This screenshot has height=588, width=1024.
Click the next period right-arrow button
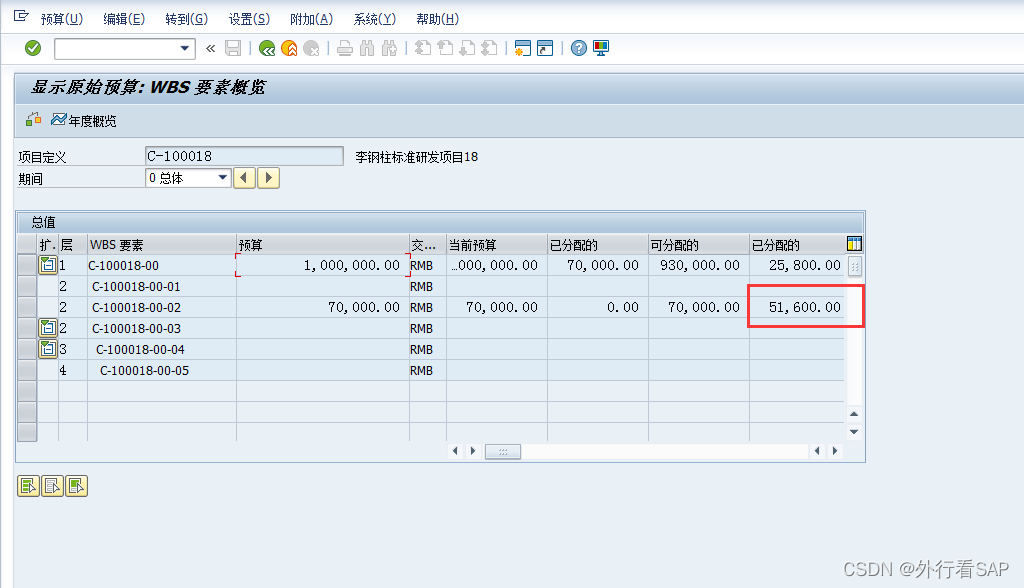269,178
